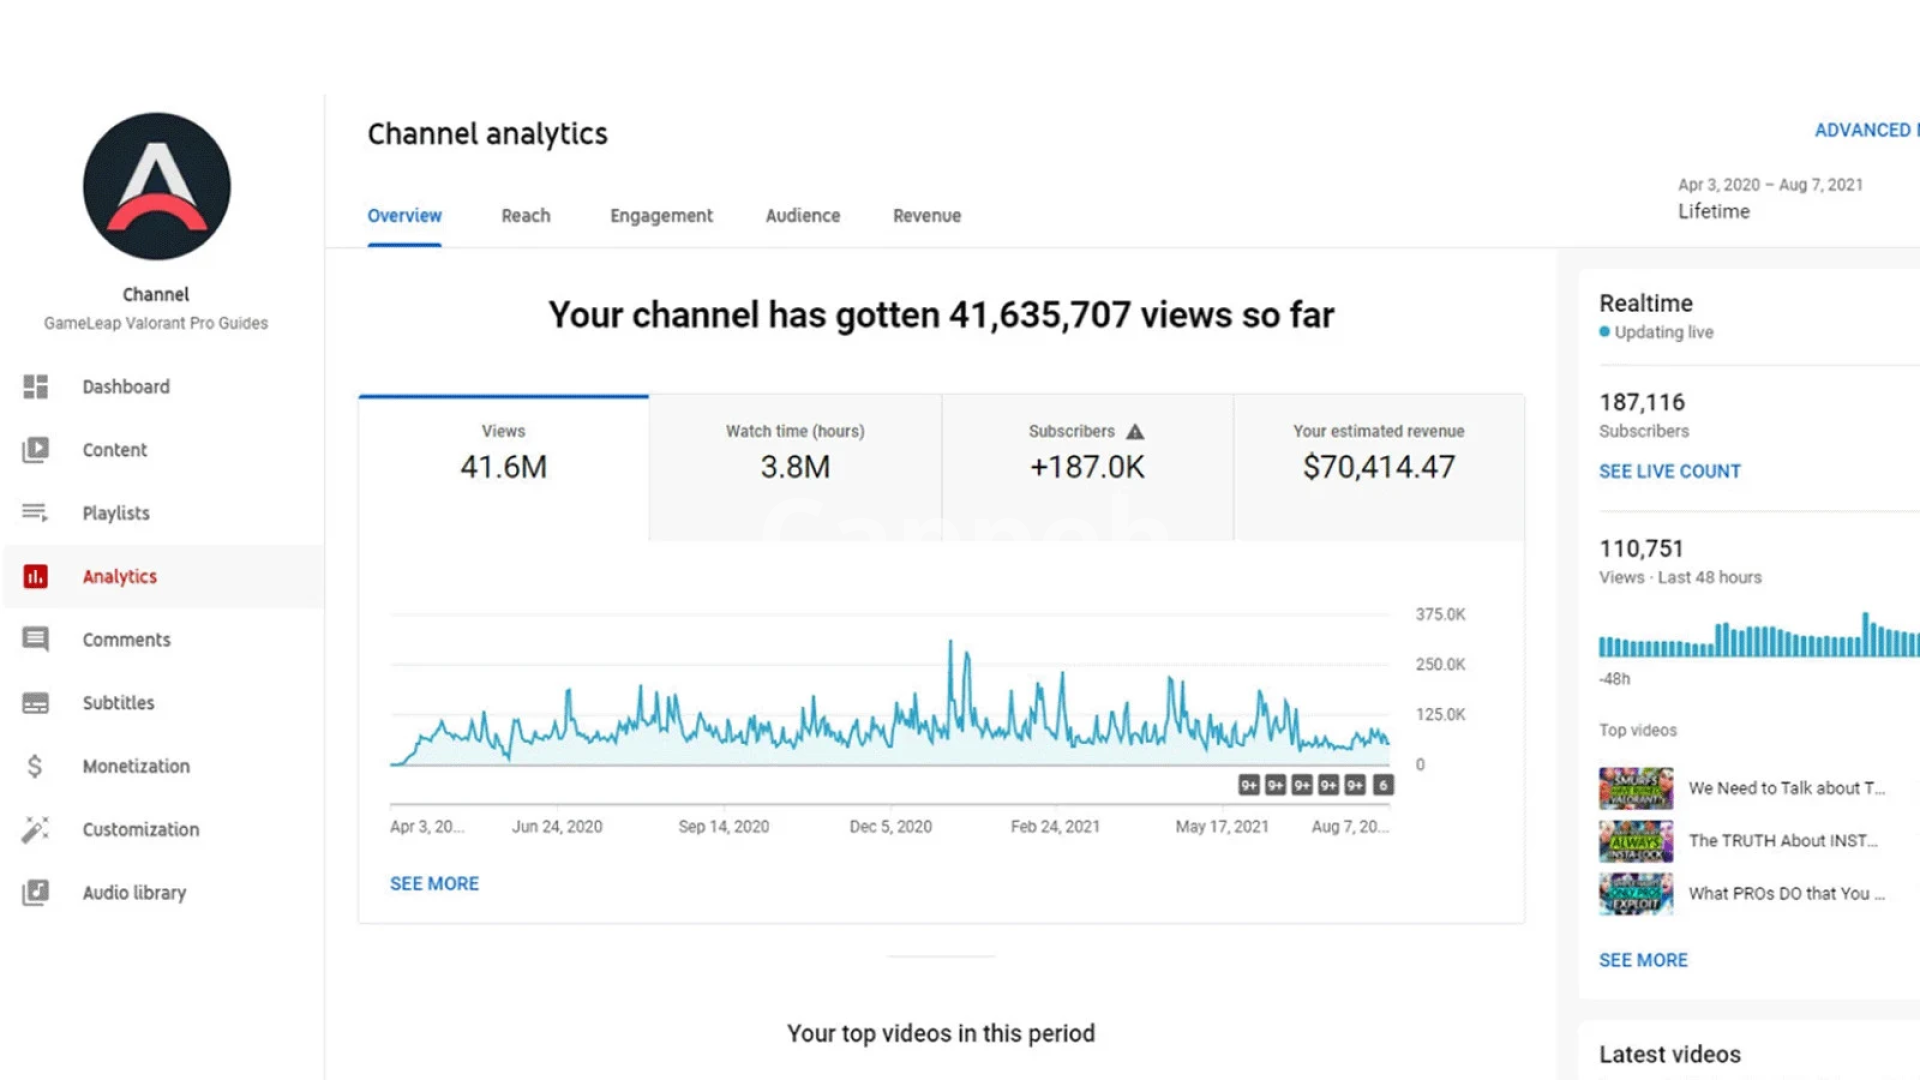
Task: Click the Playlists list icon
Action: [36, 513]
